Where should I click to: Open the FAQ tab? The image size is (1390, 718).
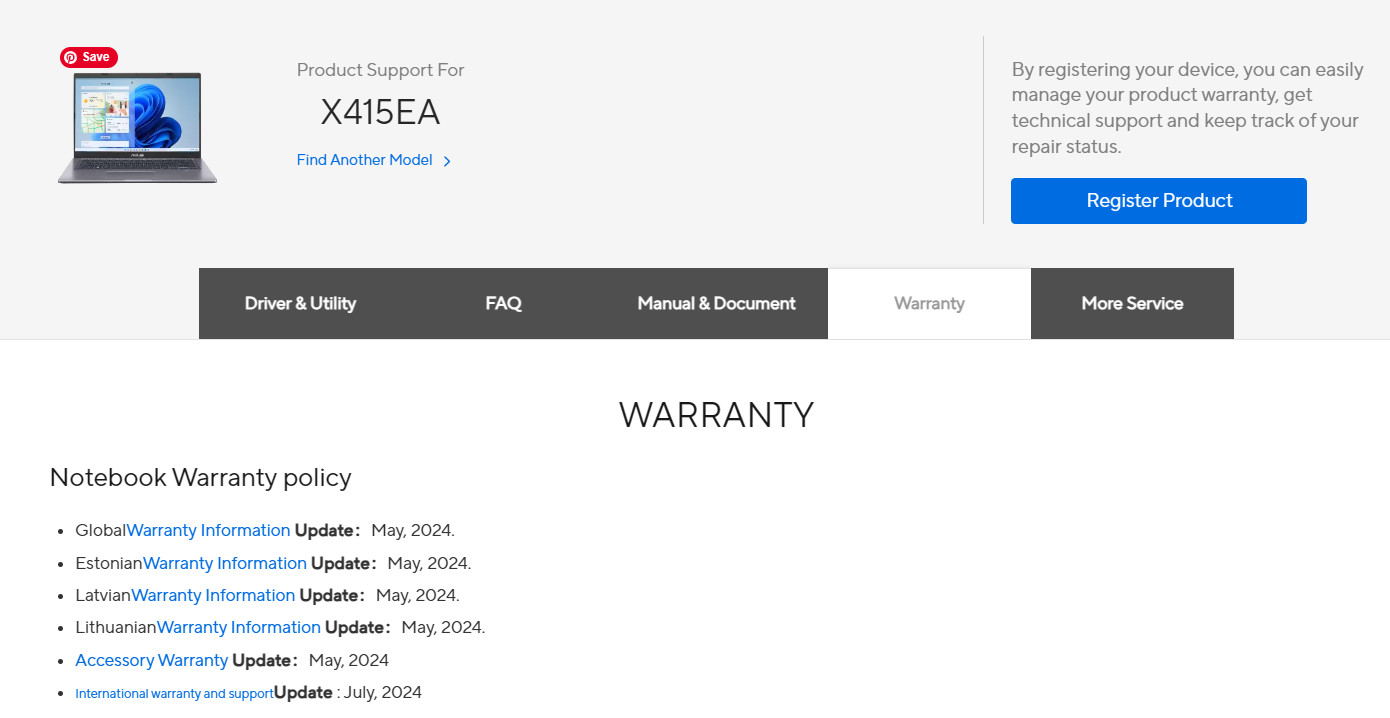point(503,303)
